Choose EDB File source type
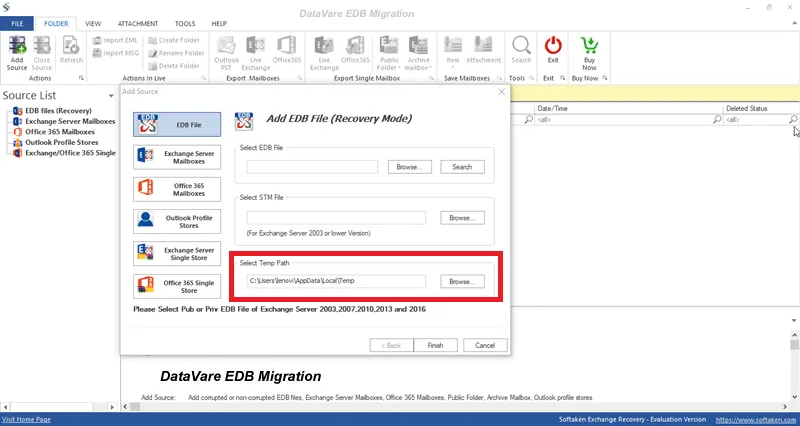The width and height of the screenshot is (800, 426). click(177, 124)
